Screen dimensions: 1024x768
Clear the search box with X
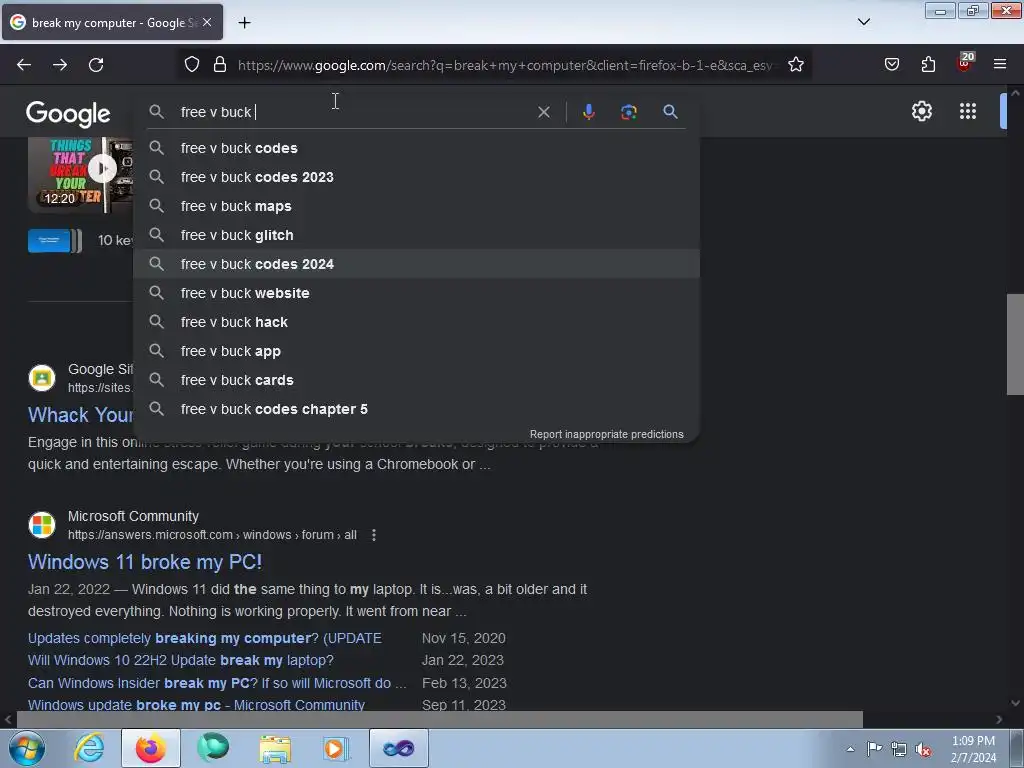pyautogui.click(x=543, y=112)
